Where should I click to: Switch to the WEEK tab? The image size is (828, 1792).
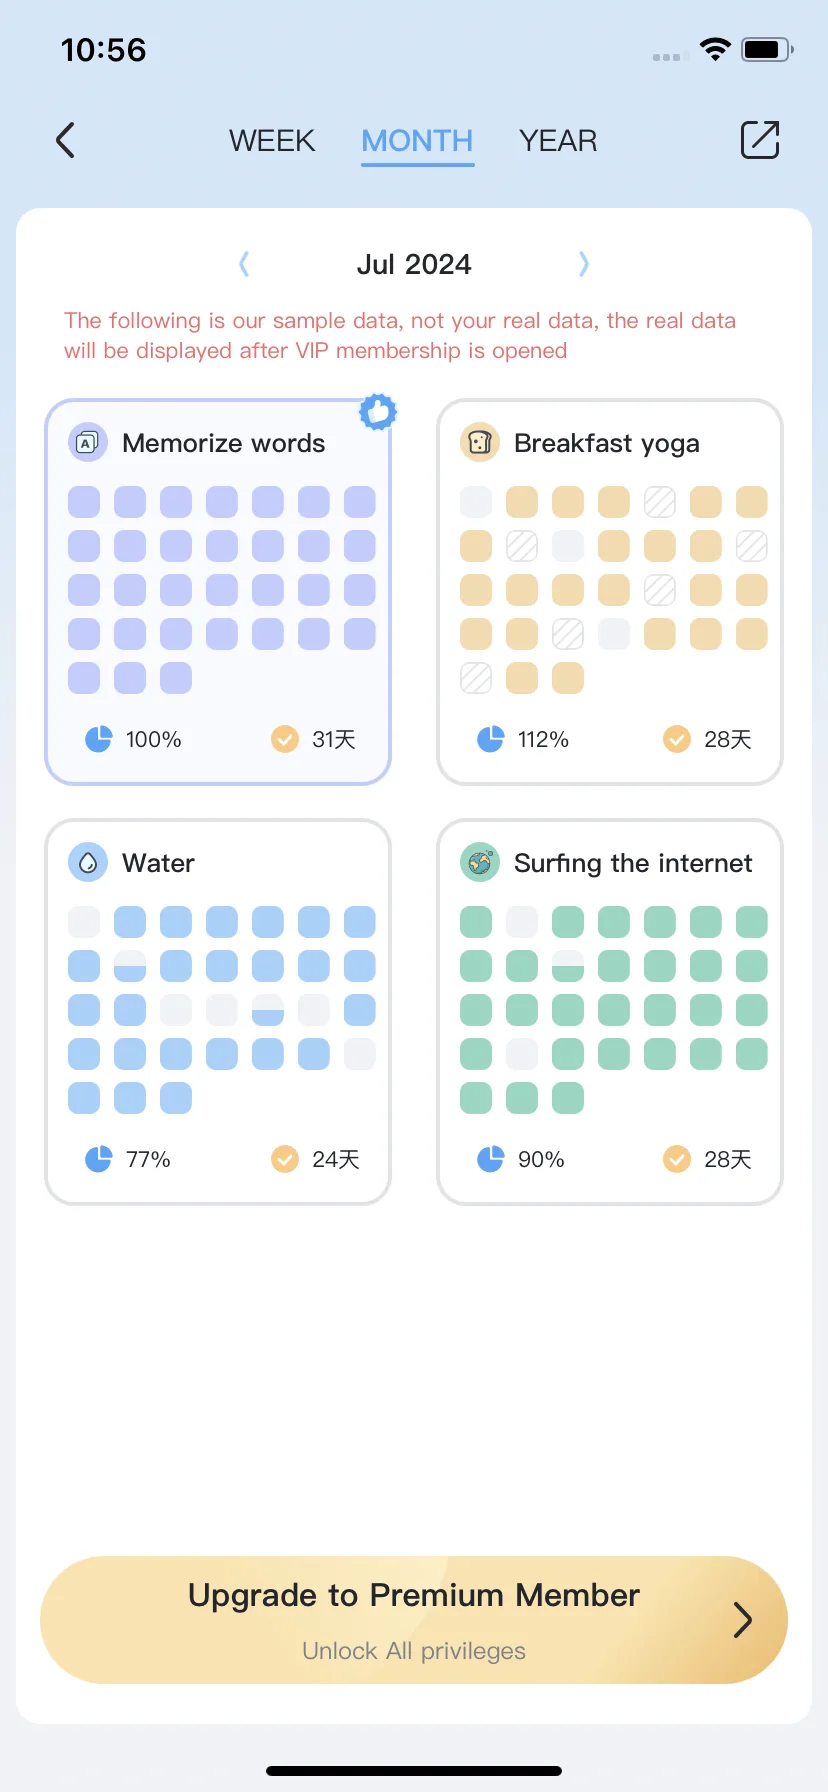click(x=272, y=141)
